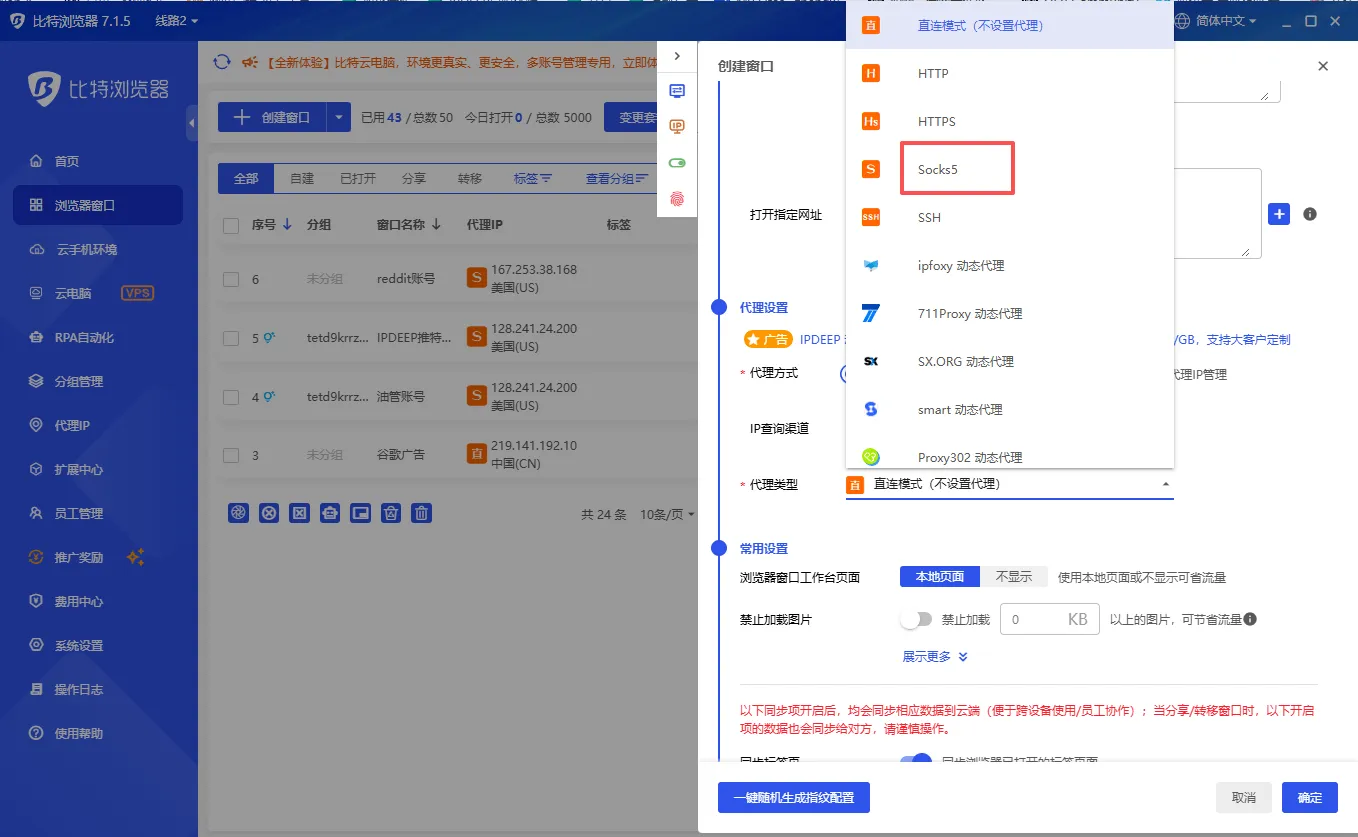
Task: Select ipfoxy 动态代理 from the list
Action: pyautogui.click(x=1010, y=265)
